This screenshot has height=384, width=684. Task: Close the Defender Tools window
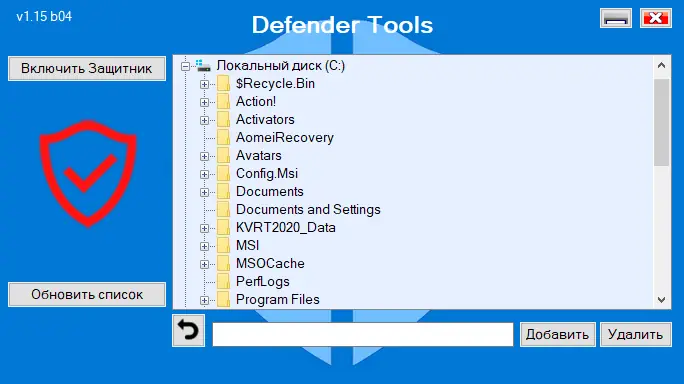tap(656, 18)
